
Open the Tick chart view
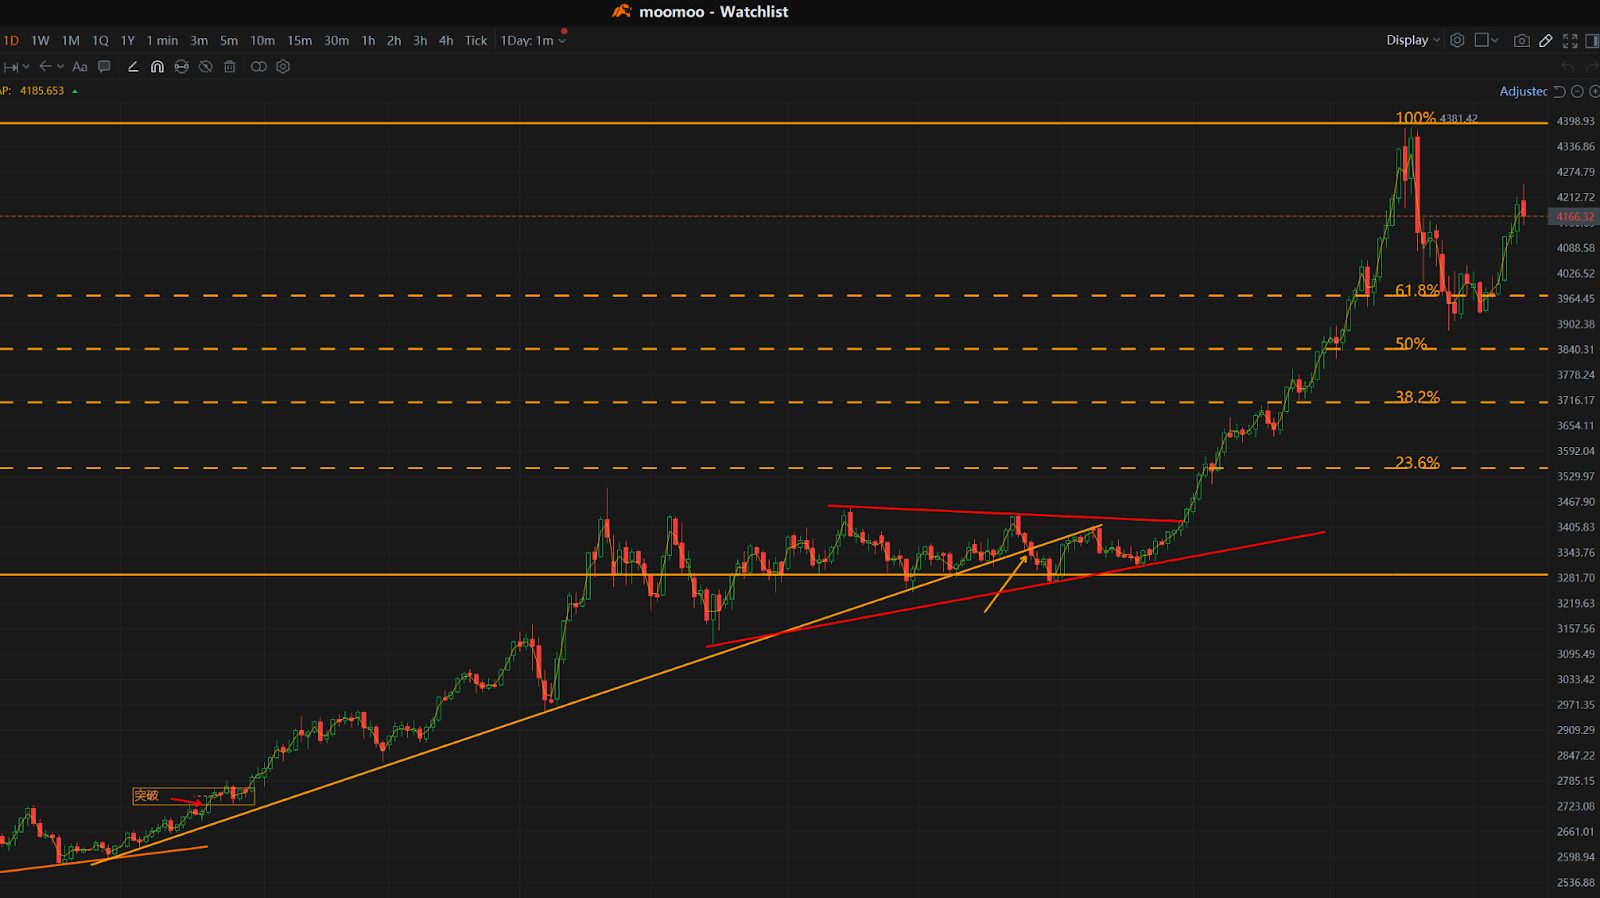(x=476, y=41)
